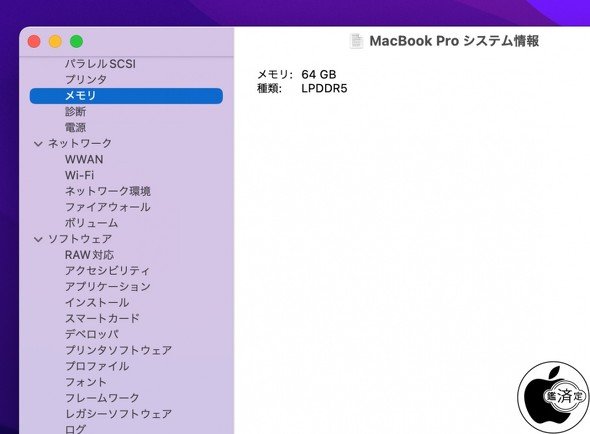Click the green zoom window button
The image size is (590, 434).
click(76, 41)
